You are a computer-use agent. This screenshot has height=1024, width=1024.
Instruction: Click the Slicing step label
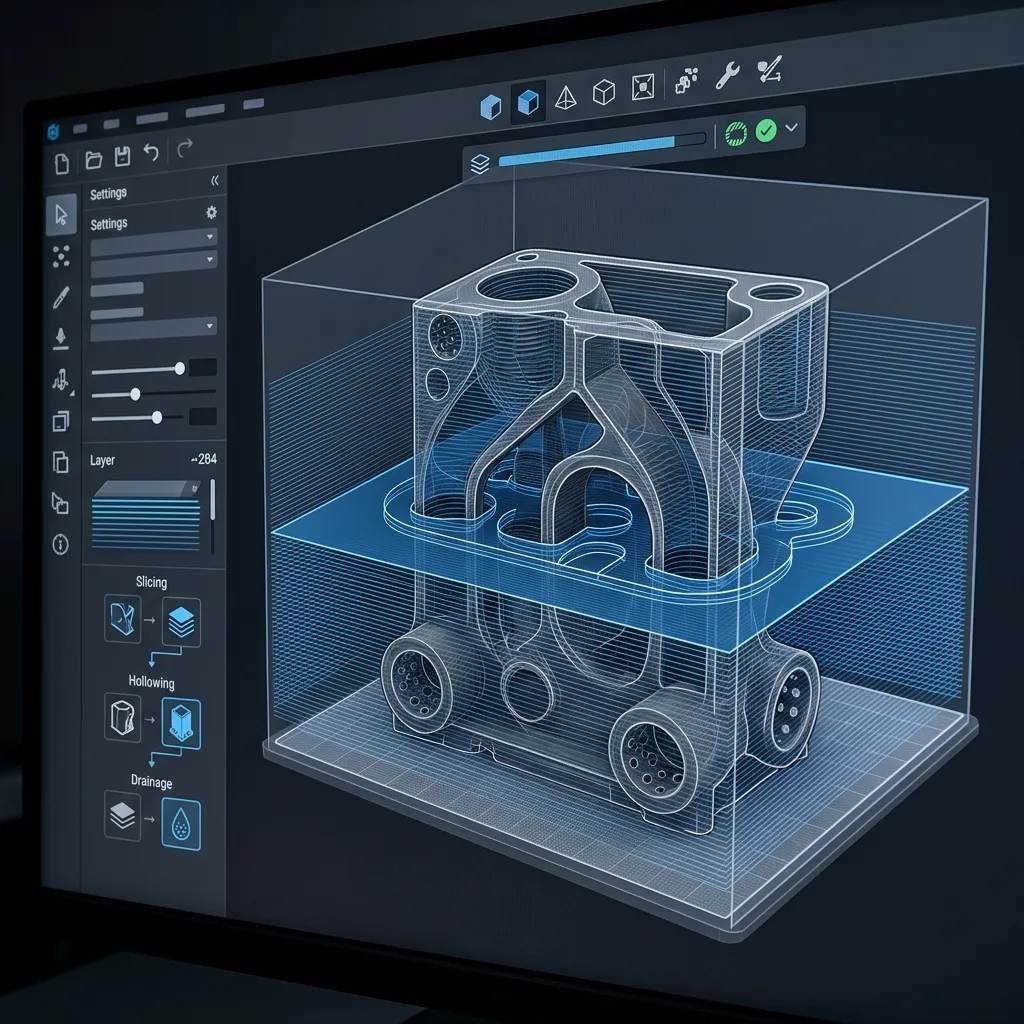[x=152, y=583]
